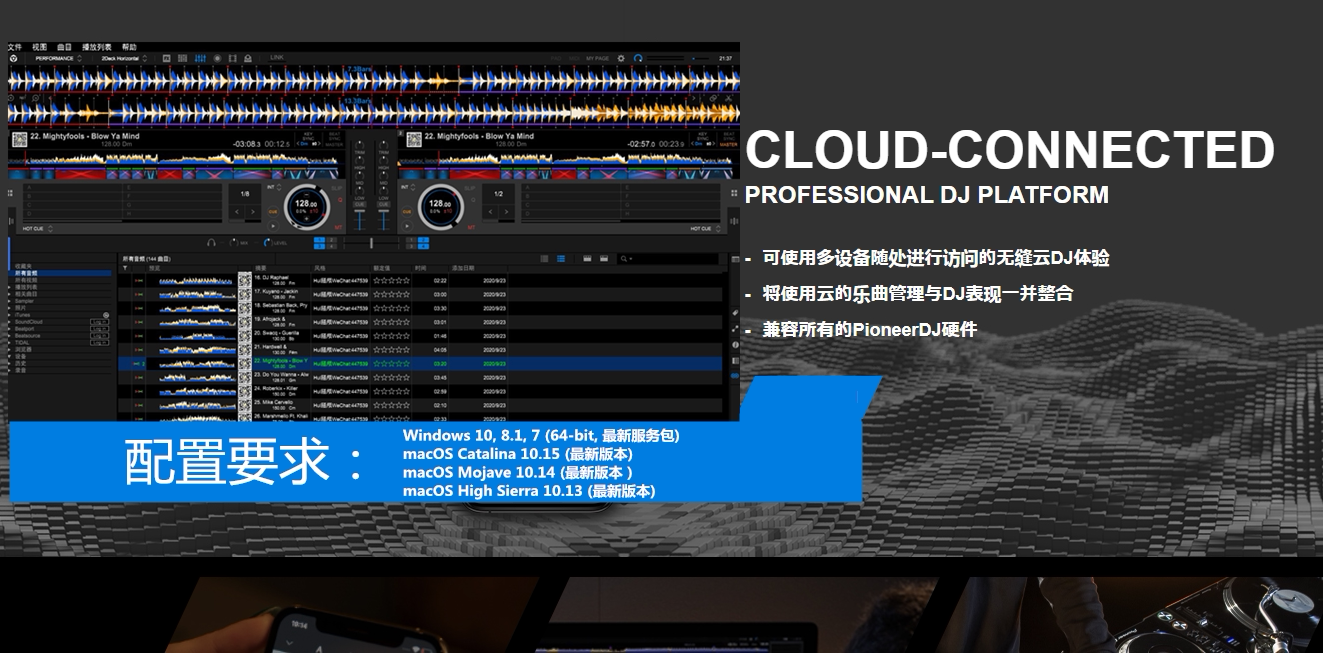Expand the Sampler tree node
This screenshot has height=653, width=1323.
coord(9,301)
